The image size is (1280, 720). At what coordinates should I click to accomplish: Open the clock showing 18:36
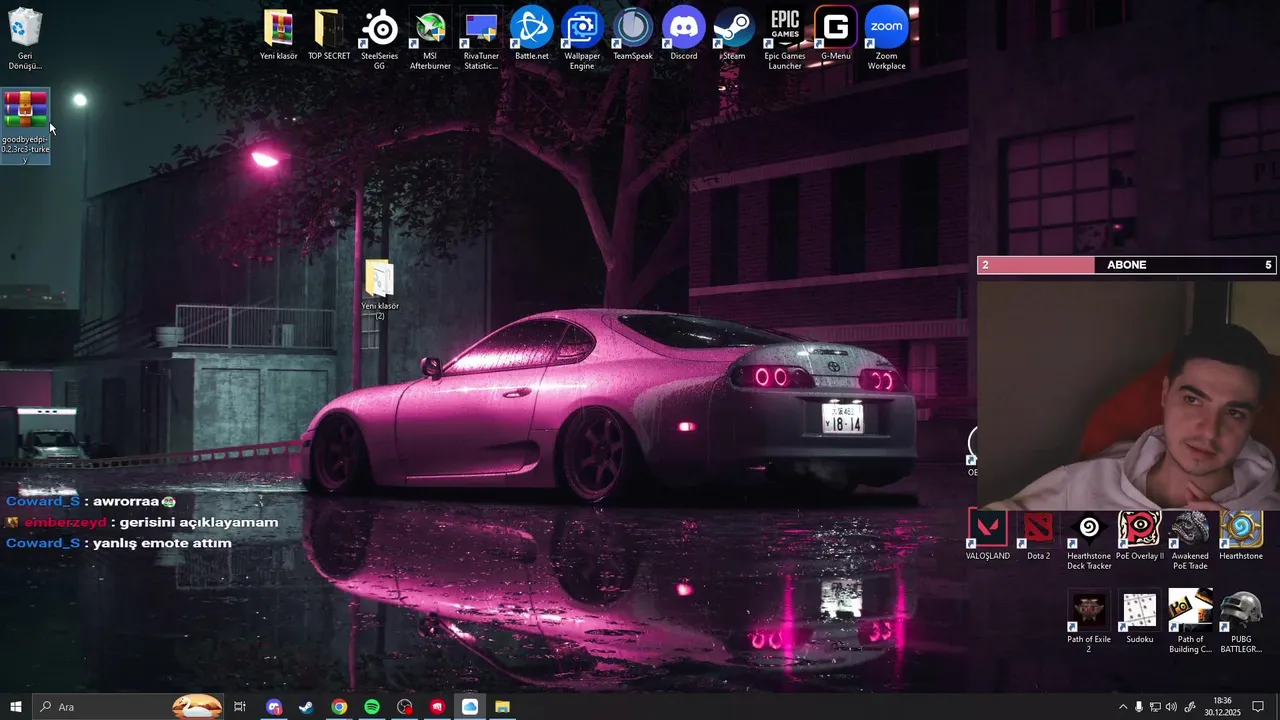1222,707
